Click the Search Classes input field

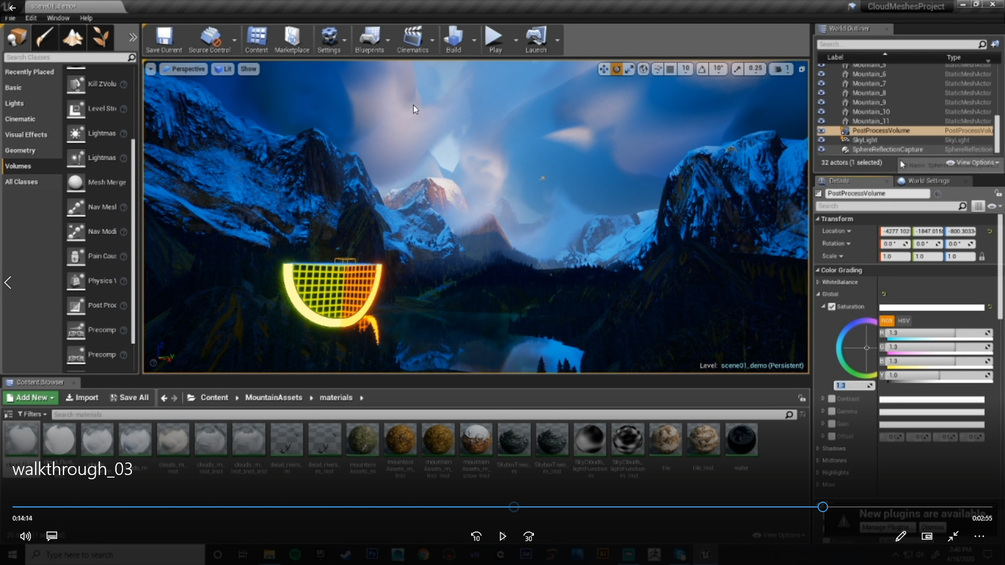[69, 58]
